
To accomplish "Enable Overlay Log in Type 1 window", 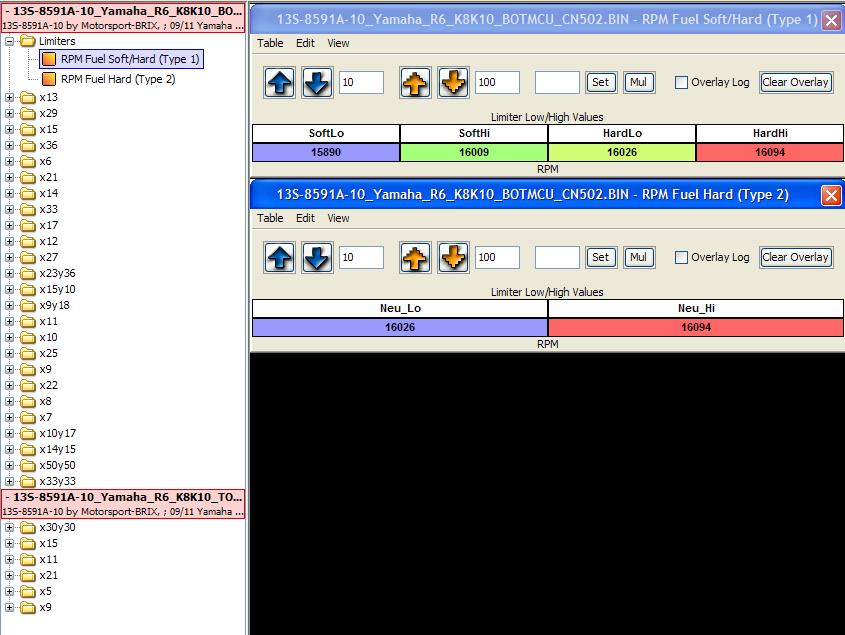I will pyautogui.click(x=681, y=83).
